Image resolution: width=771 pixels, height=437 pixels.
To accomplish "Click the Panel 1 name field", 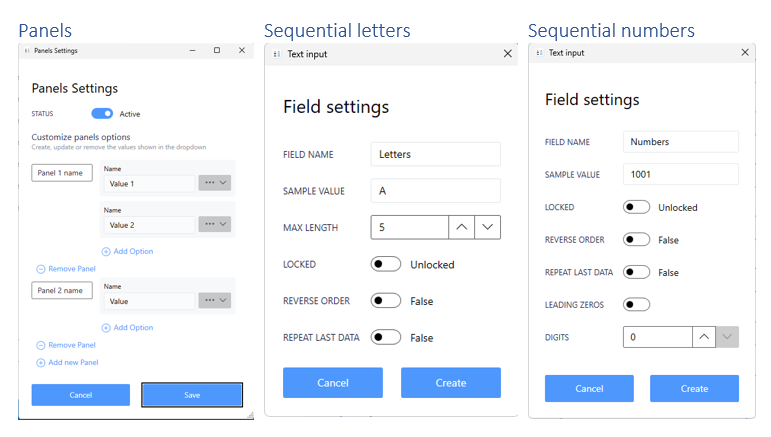I will click(x=62, y=173).
